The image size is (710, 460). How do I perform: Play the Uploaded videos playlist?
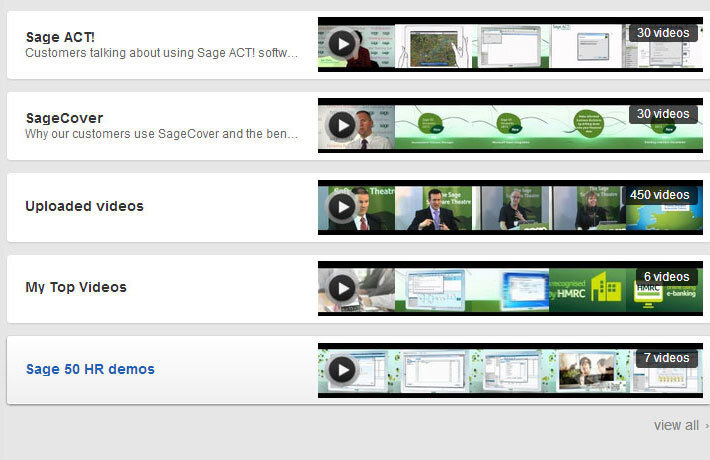point(342,206)
